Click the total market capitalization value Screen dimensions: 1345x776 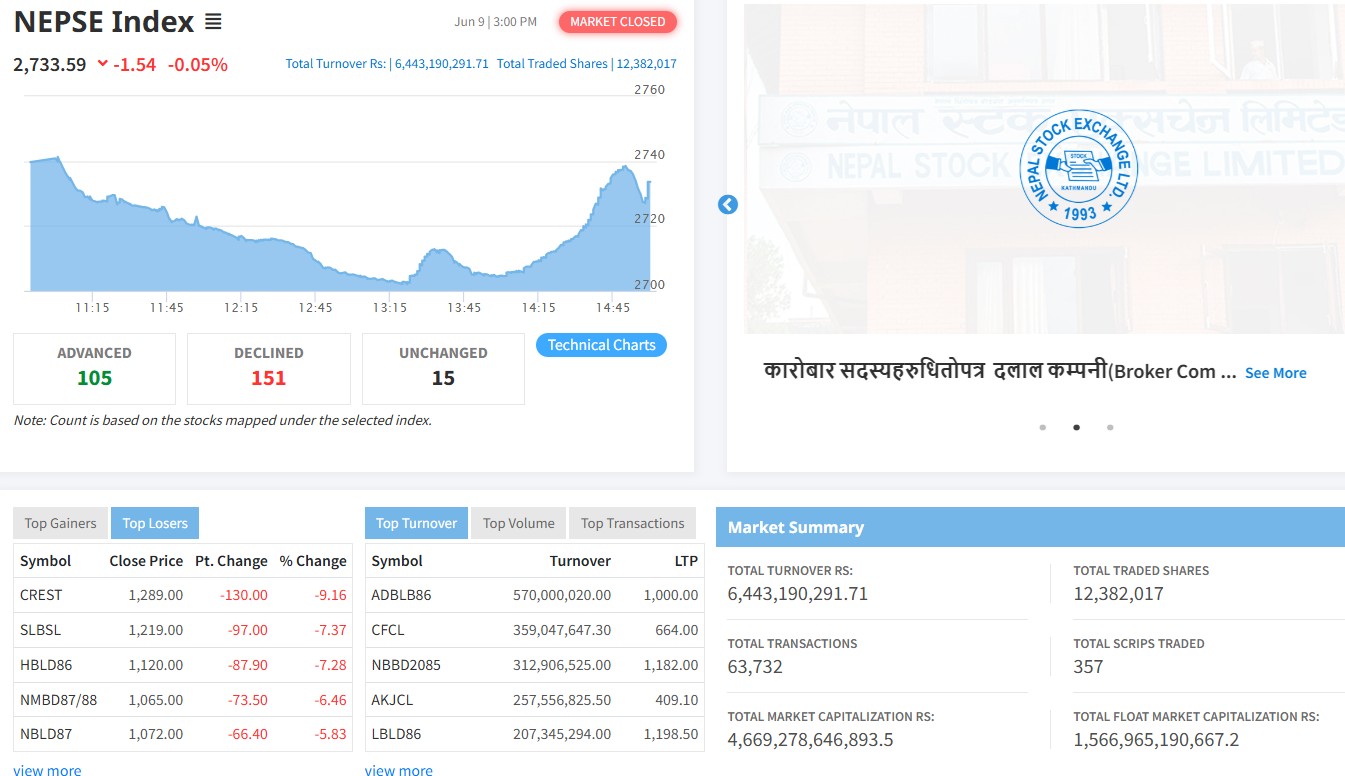tap(810, 740)
